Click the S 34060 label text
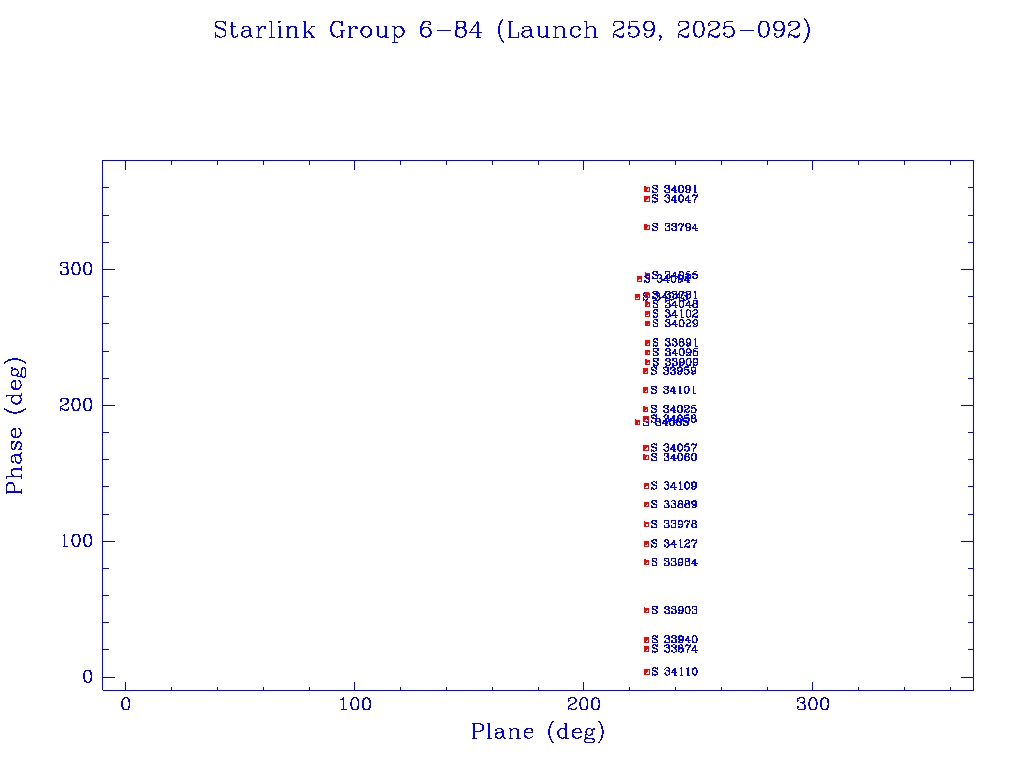The image size is (1024, 768). click(x=675, y=457)
